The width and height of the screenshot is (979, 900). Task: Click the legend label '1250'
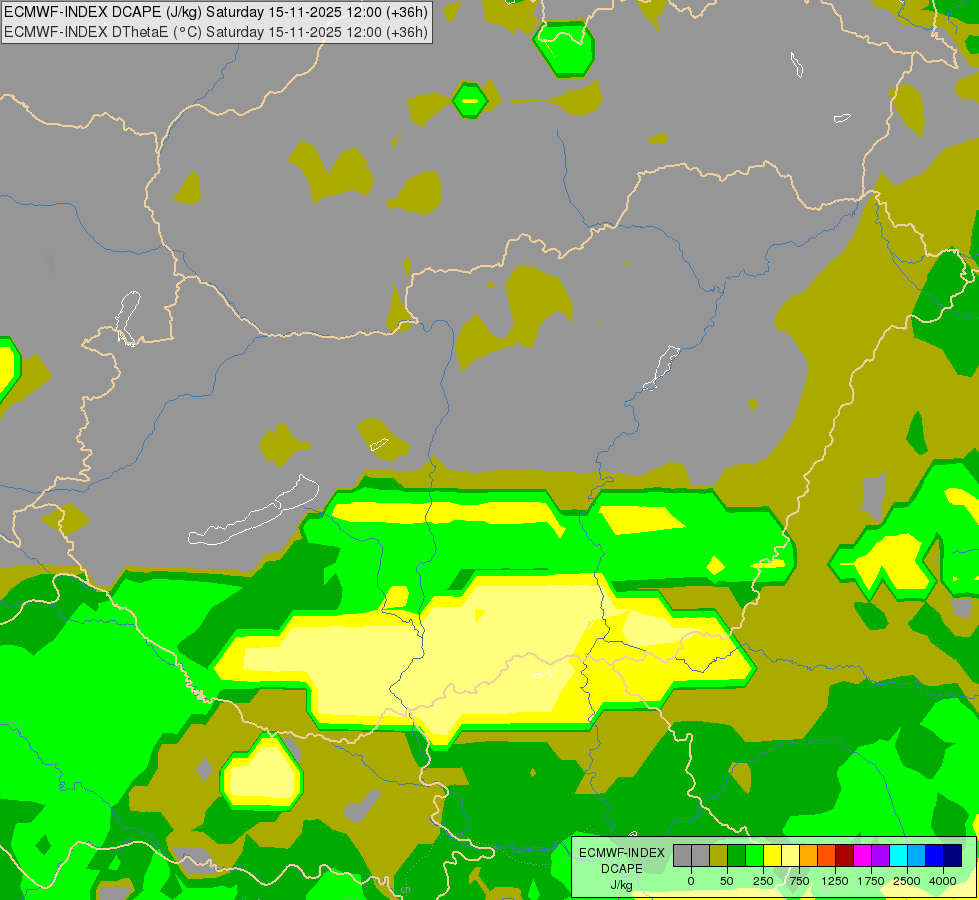pos(835,881)
